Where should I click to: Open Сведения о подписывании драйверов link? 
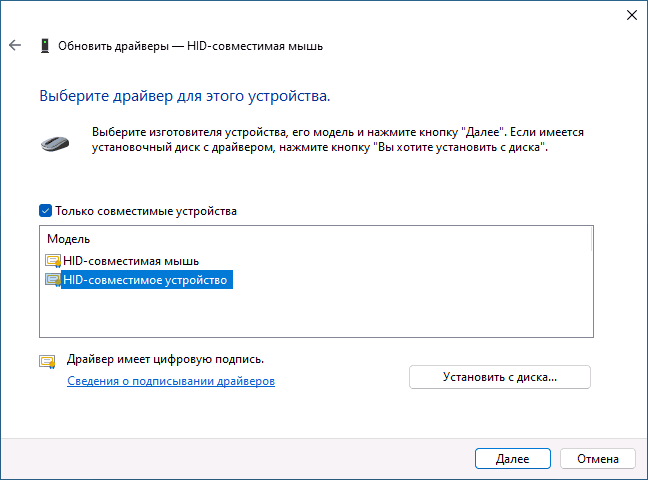pos(171,381)
